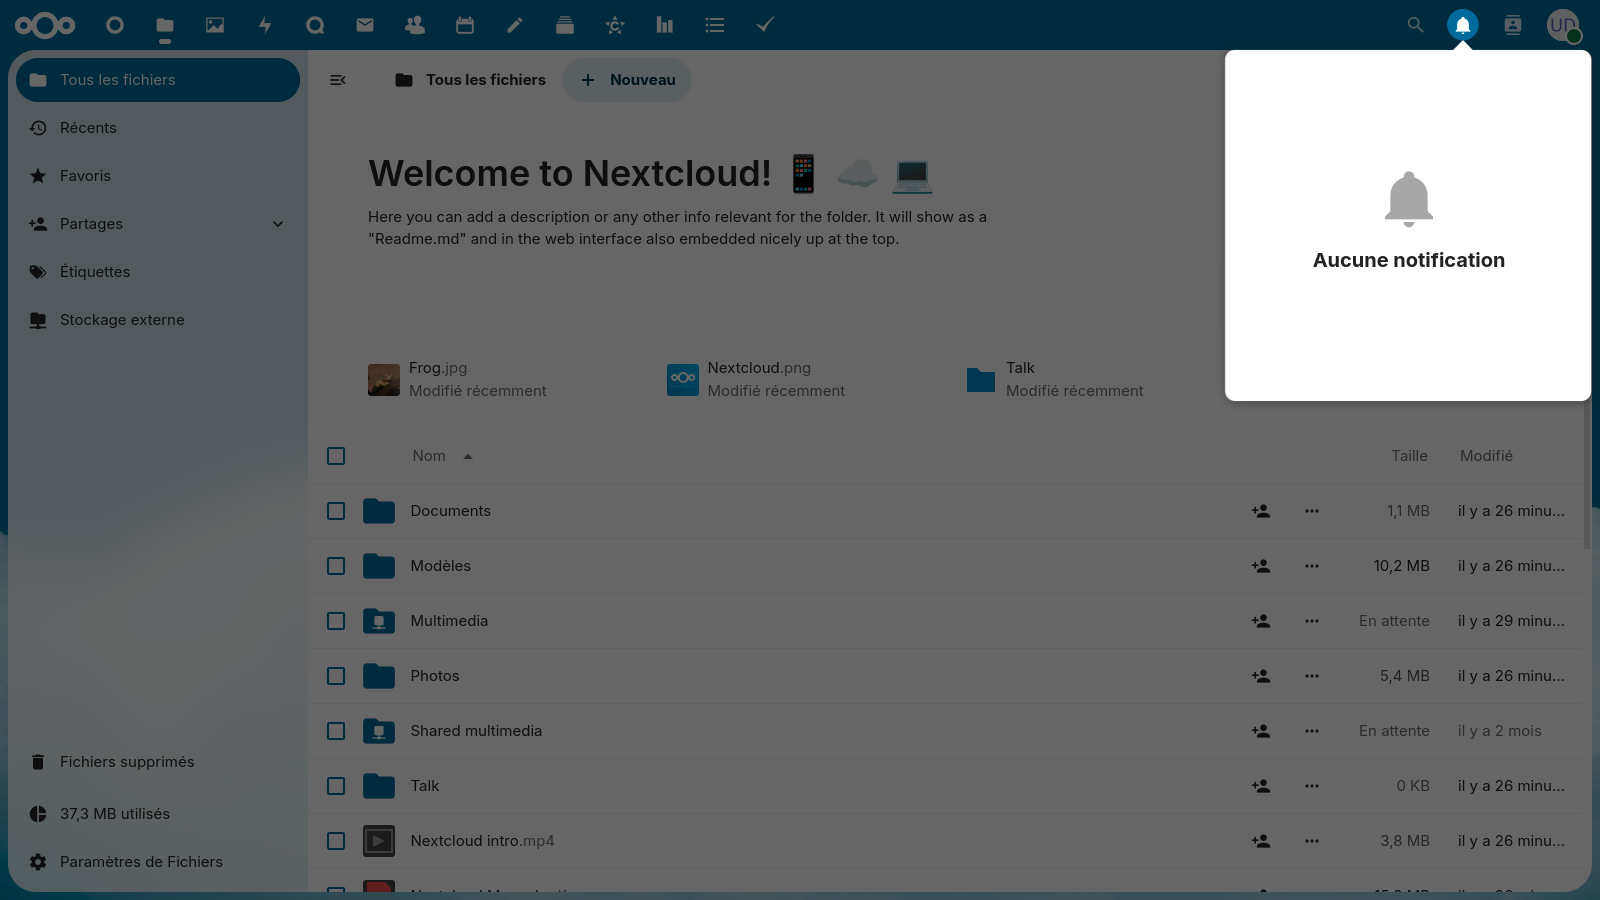Share the Modèles folder
This screenshot has height=900, width=1600.
[x=1261, y=566]
